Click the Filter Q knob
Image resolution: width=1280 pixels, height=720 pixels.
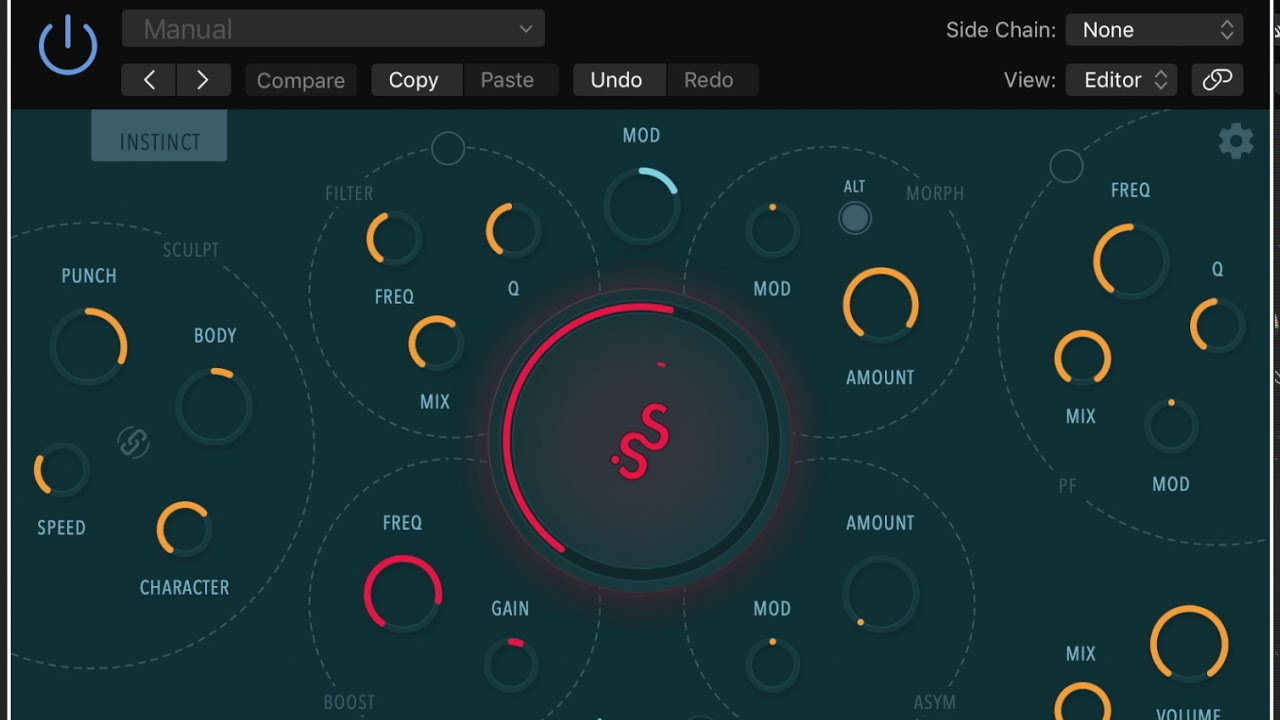pos(513,231)
